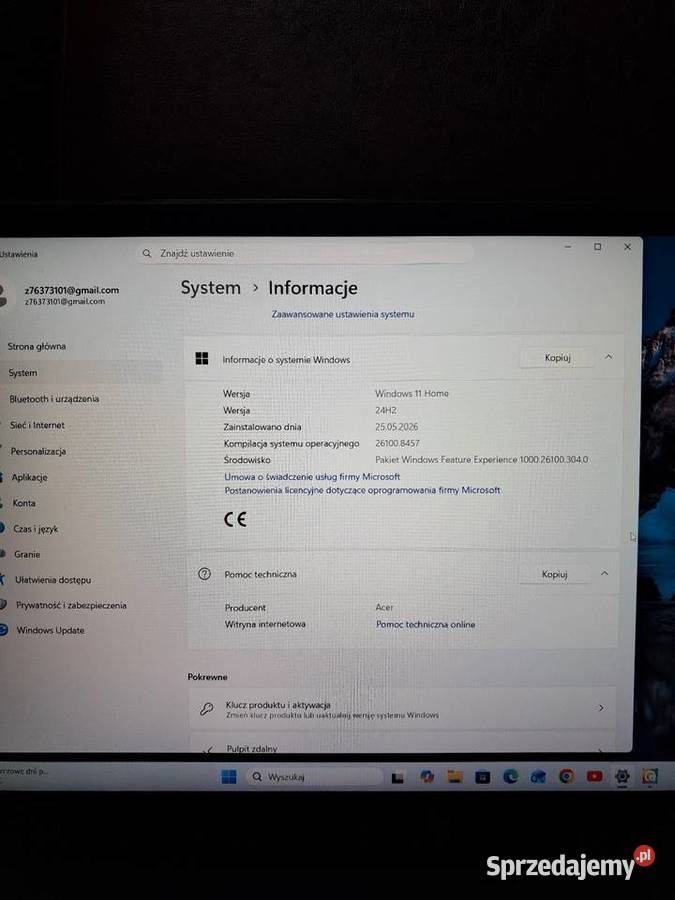Copy Pomoc techniczna details with Kopiuj
The width and height of the screenshot is (675, 900).
(x=554, y=574)
